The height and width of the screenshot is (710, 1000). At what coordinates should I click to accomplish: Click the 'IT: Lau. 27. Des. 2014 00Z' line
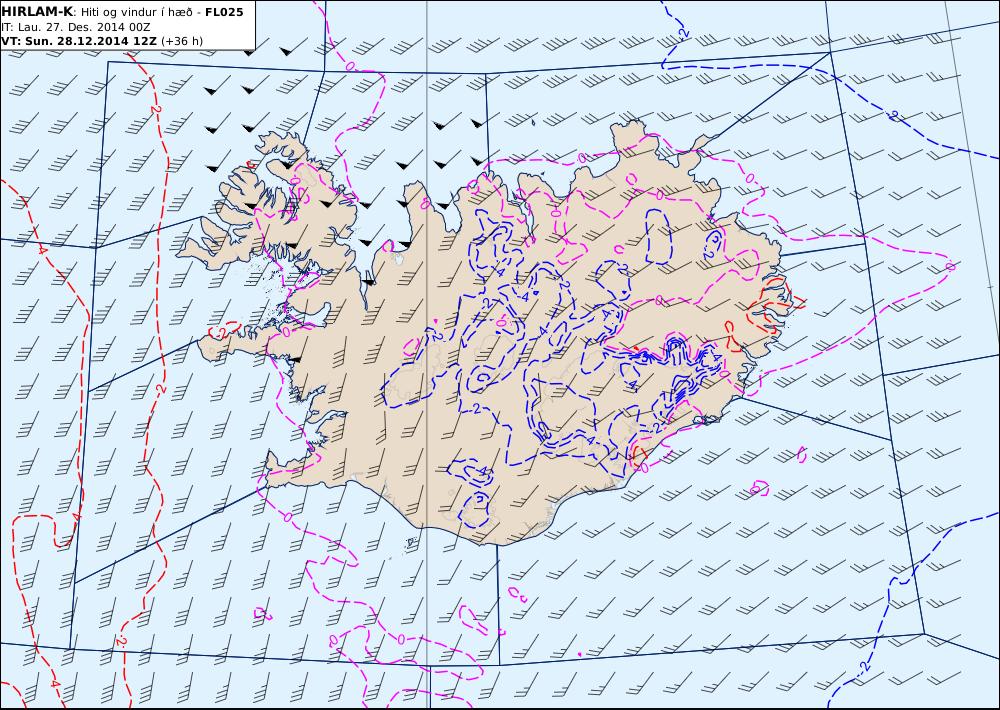76,27
